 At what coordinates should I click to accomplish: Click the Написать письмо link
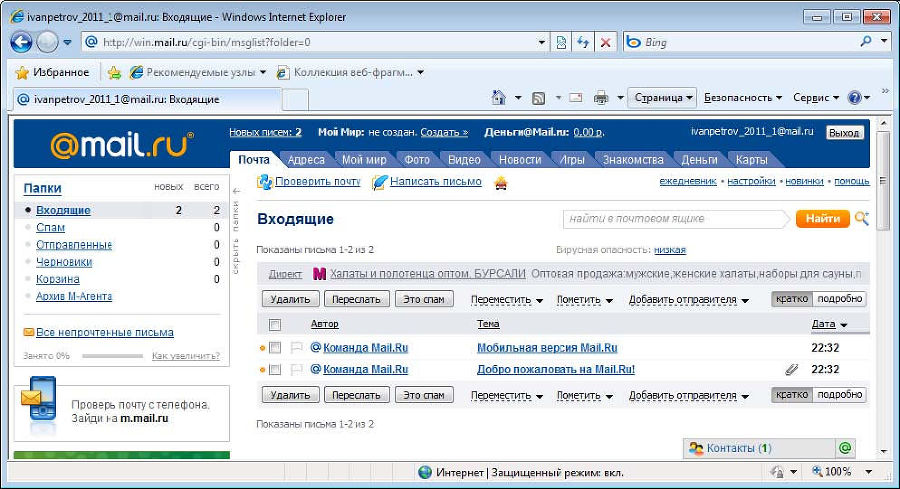click(435, 182)
